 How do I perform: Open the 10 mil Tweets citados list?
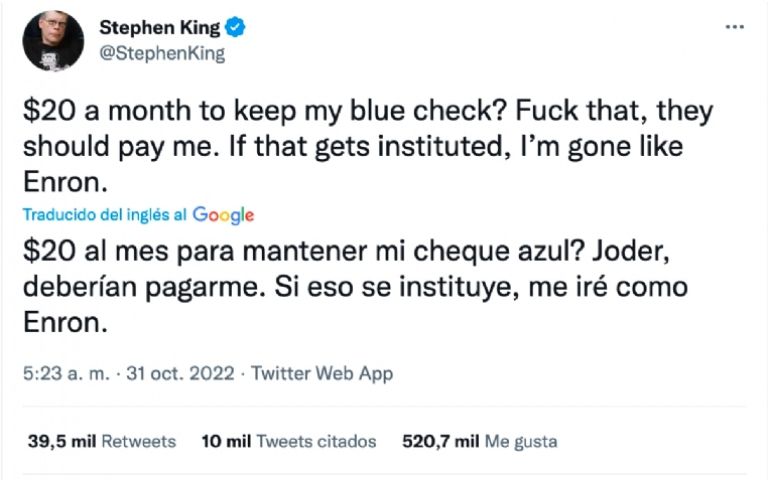pos(289,441)
